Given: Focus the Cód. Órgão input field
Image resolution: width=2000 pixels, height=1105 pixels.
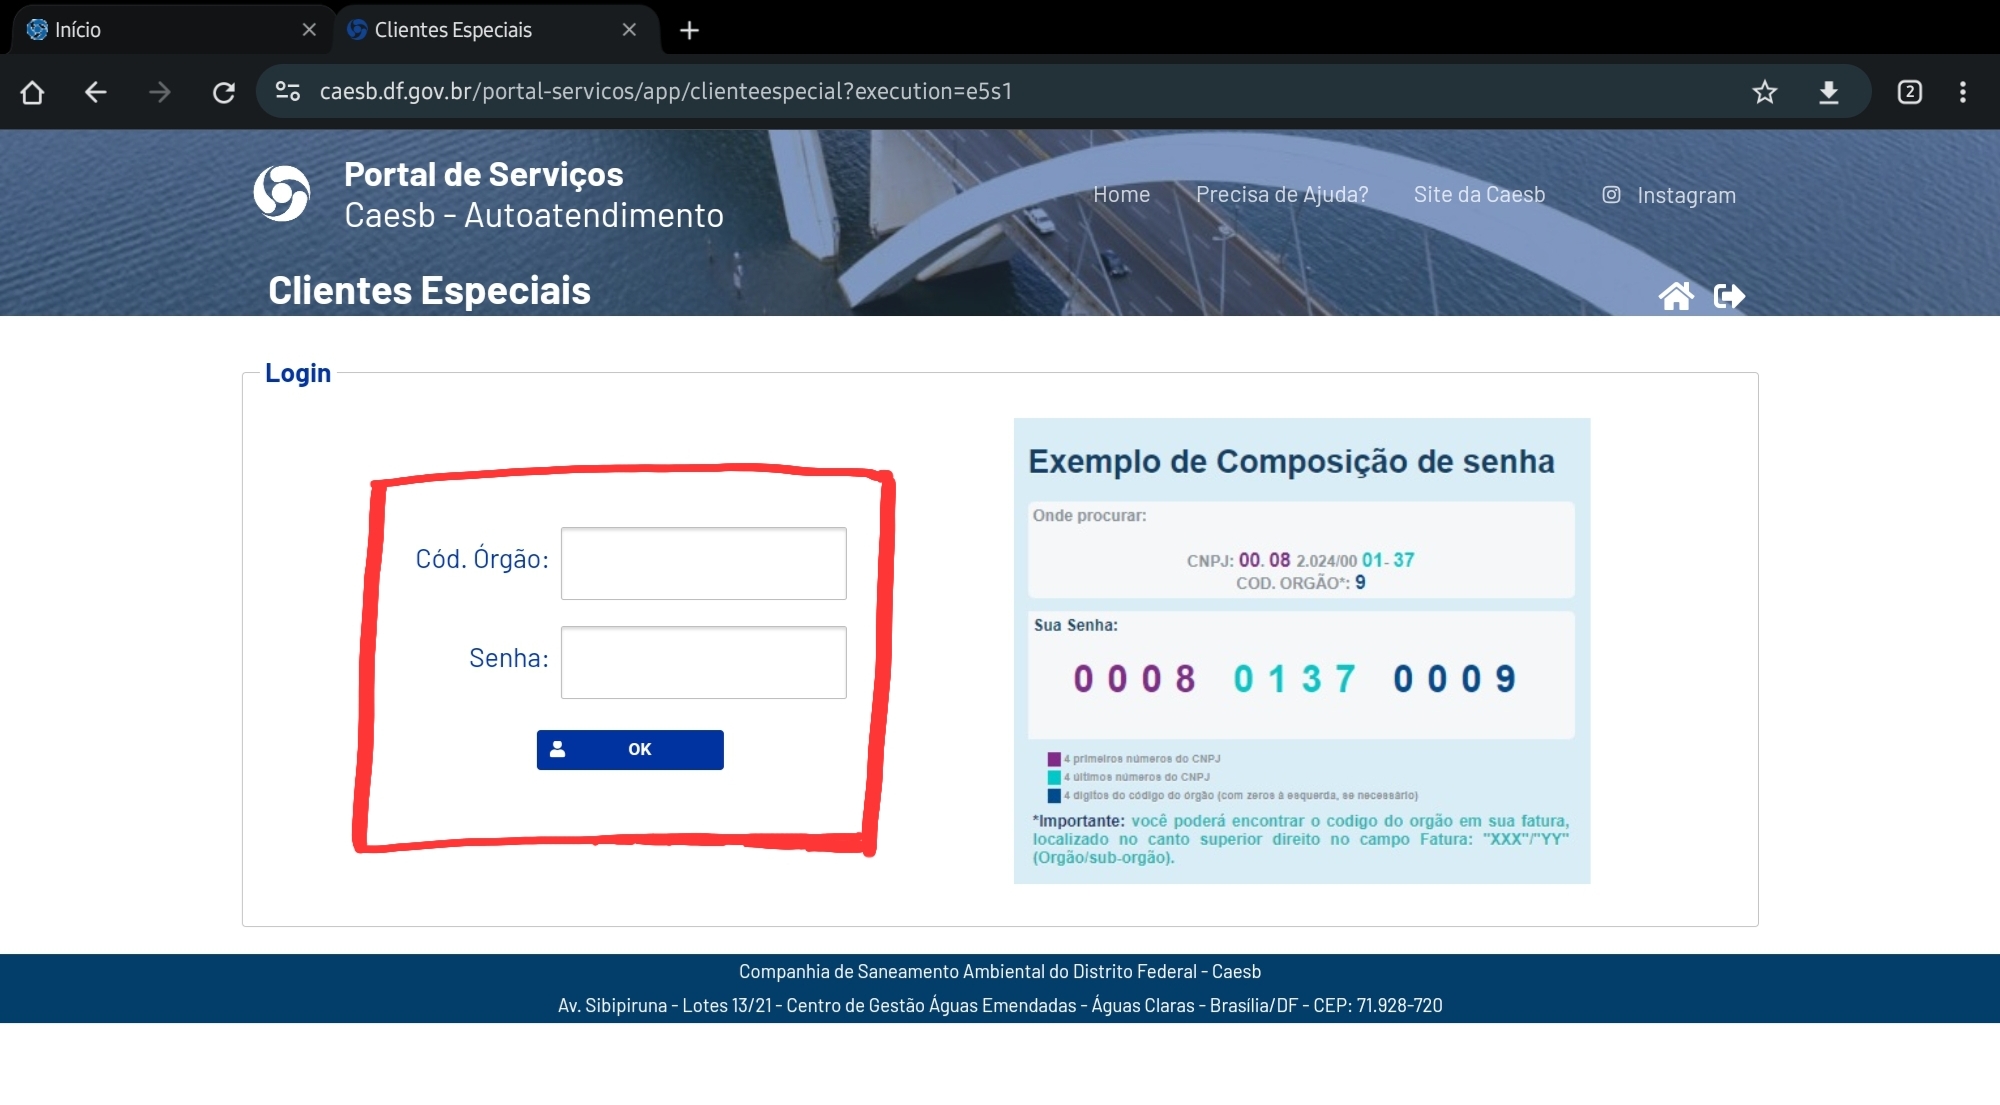Looking at the screenshot, I should pyautogui.click(x=703, y=563).
